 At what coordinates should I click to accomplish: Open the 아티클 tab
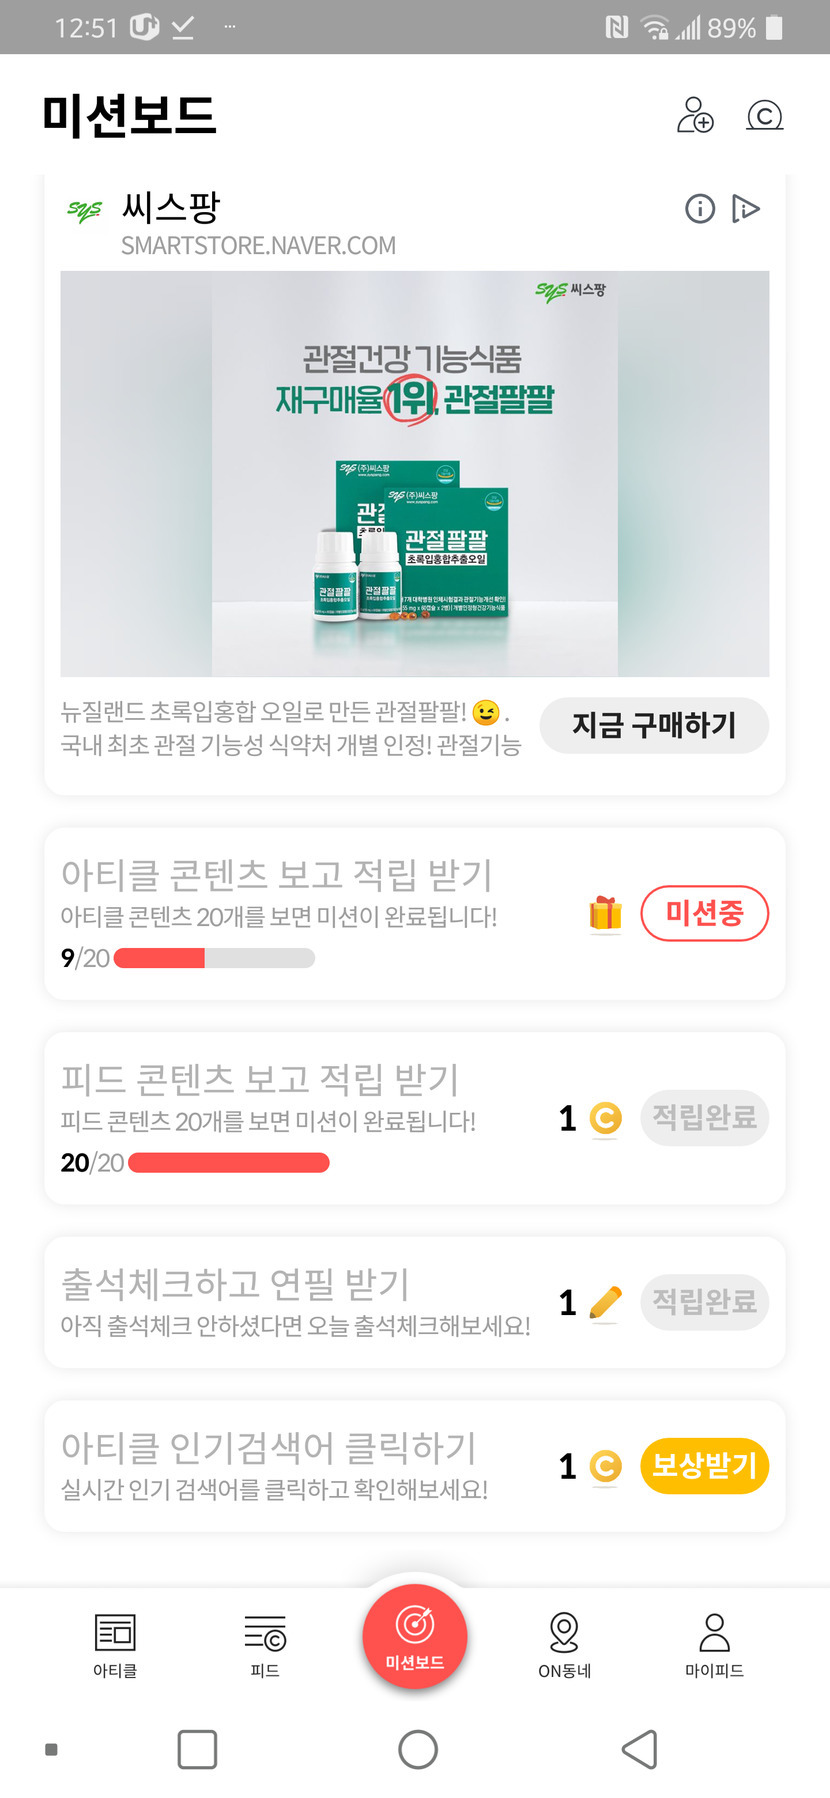[115, 1644]
